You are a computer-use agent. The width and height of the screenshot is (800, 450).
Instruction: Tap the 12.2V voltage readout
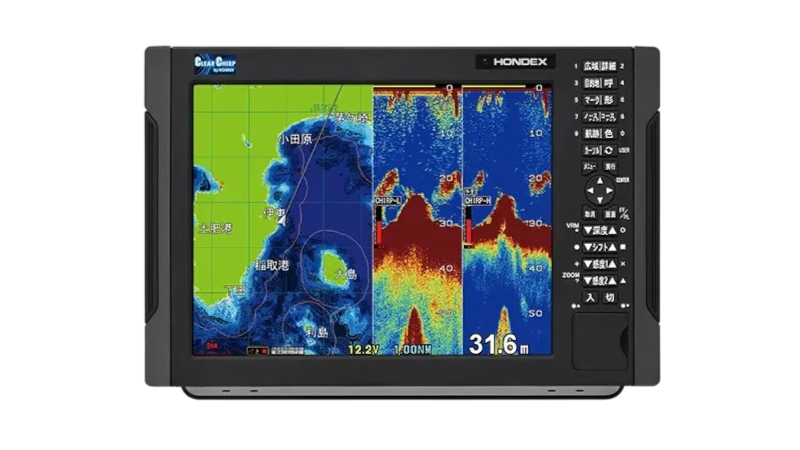(x=363, y=350)
